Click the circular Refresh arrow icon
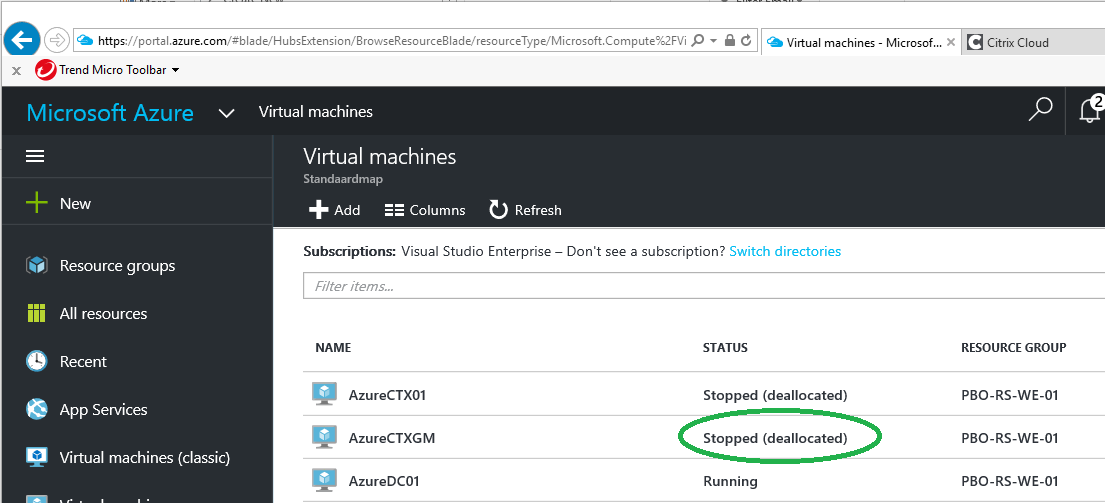 (498, 209)
